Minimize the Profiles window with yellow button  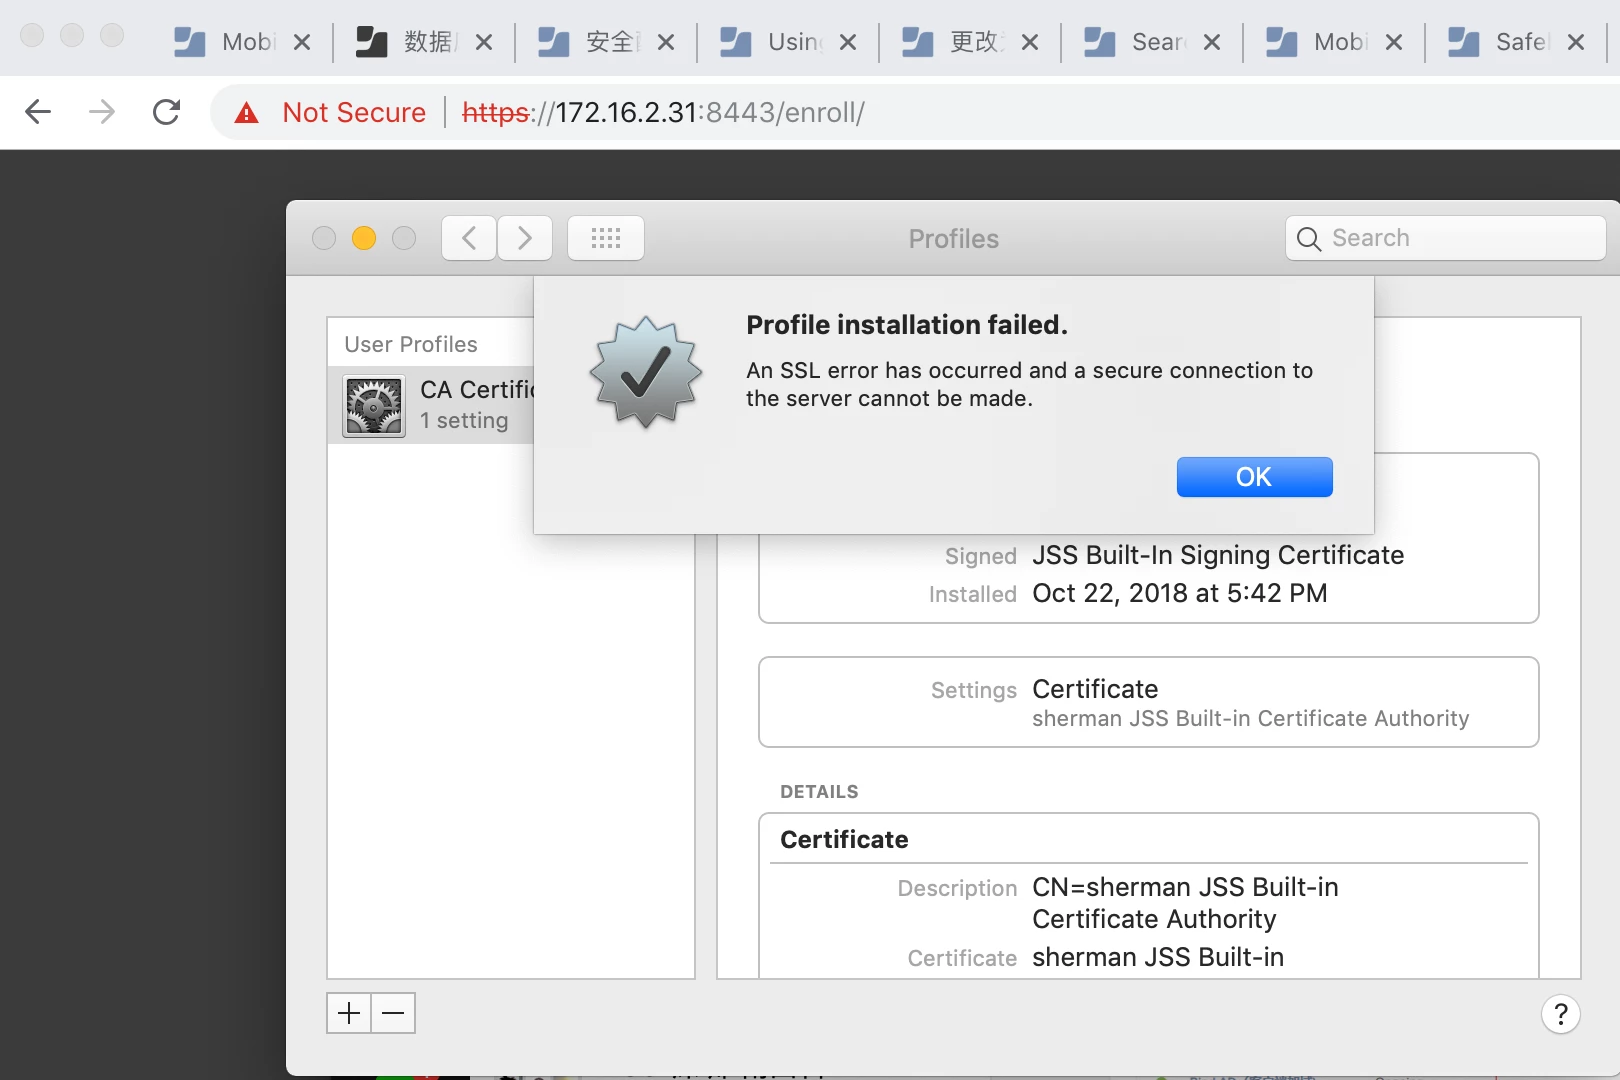click(x=364, y=238)
